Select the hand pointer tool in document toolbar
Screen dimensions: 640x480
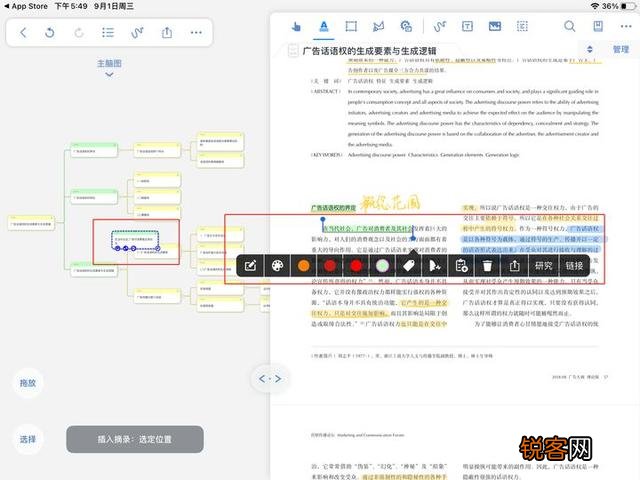(296, 27)
